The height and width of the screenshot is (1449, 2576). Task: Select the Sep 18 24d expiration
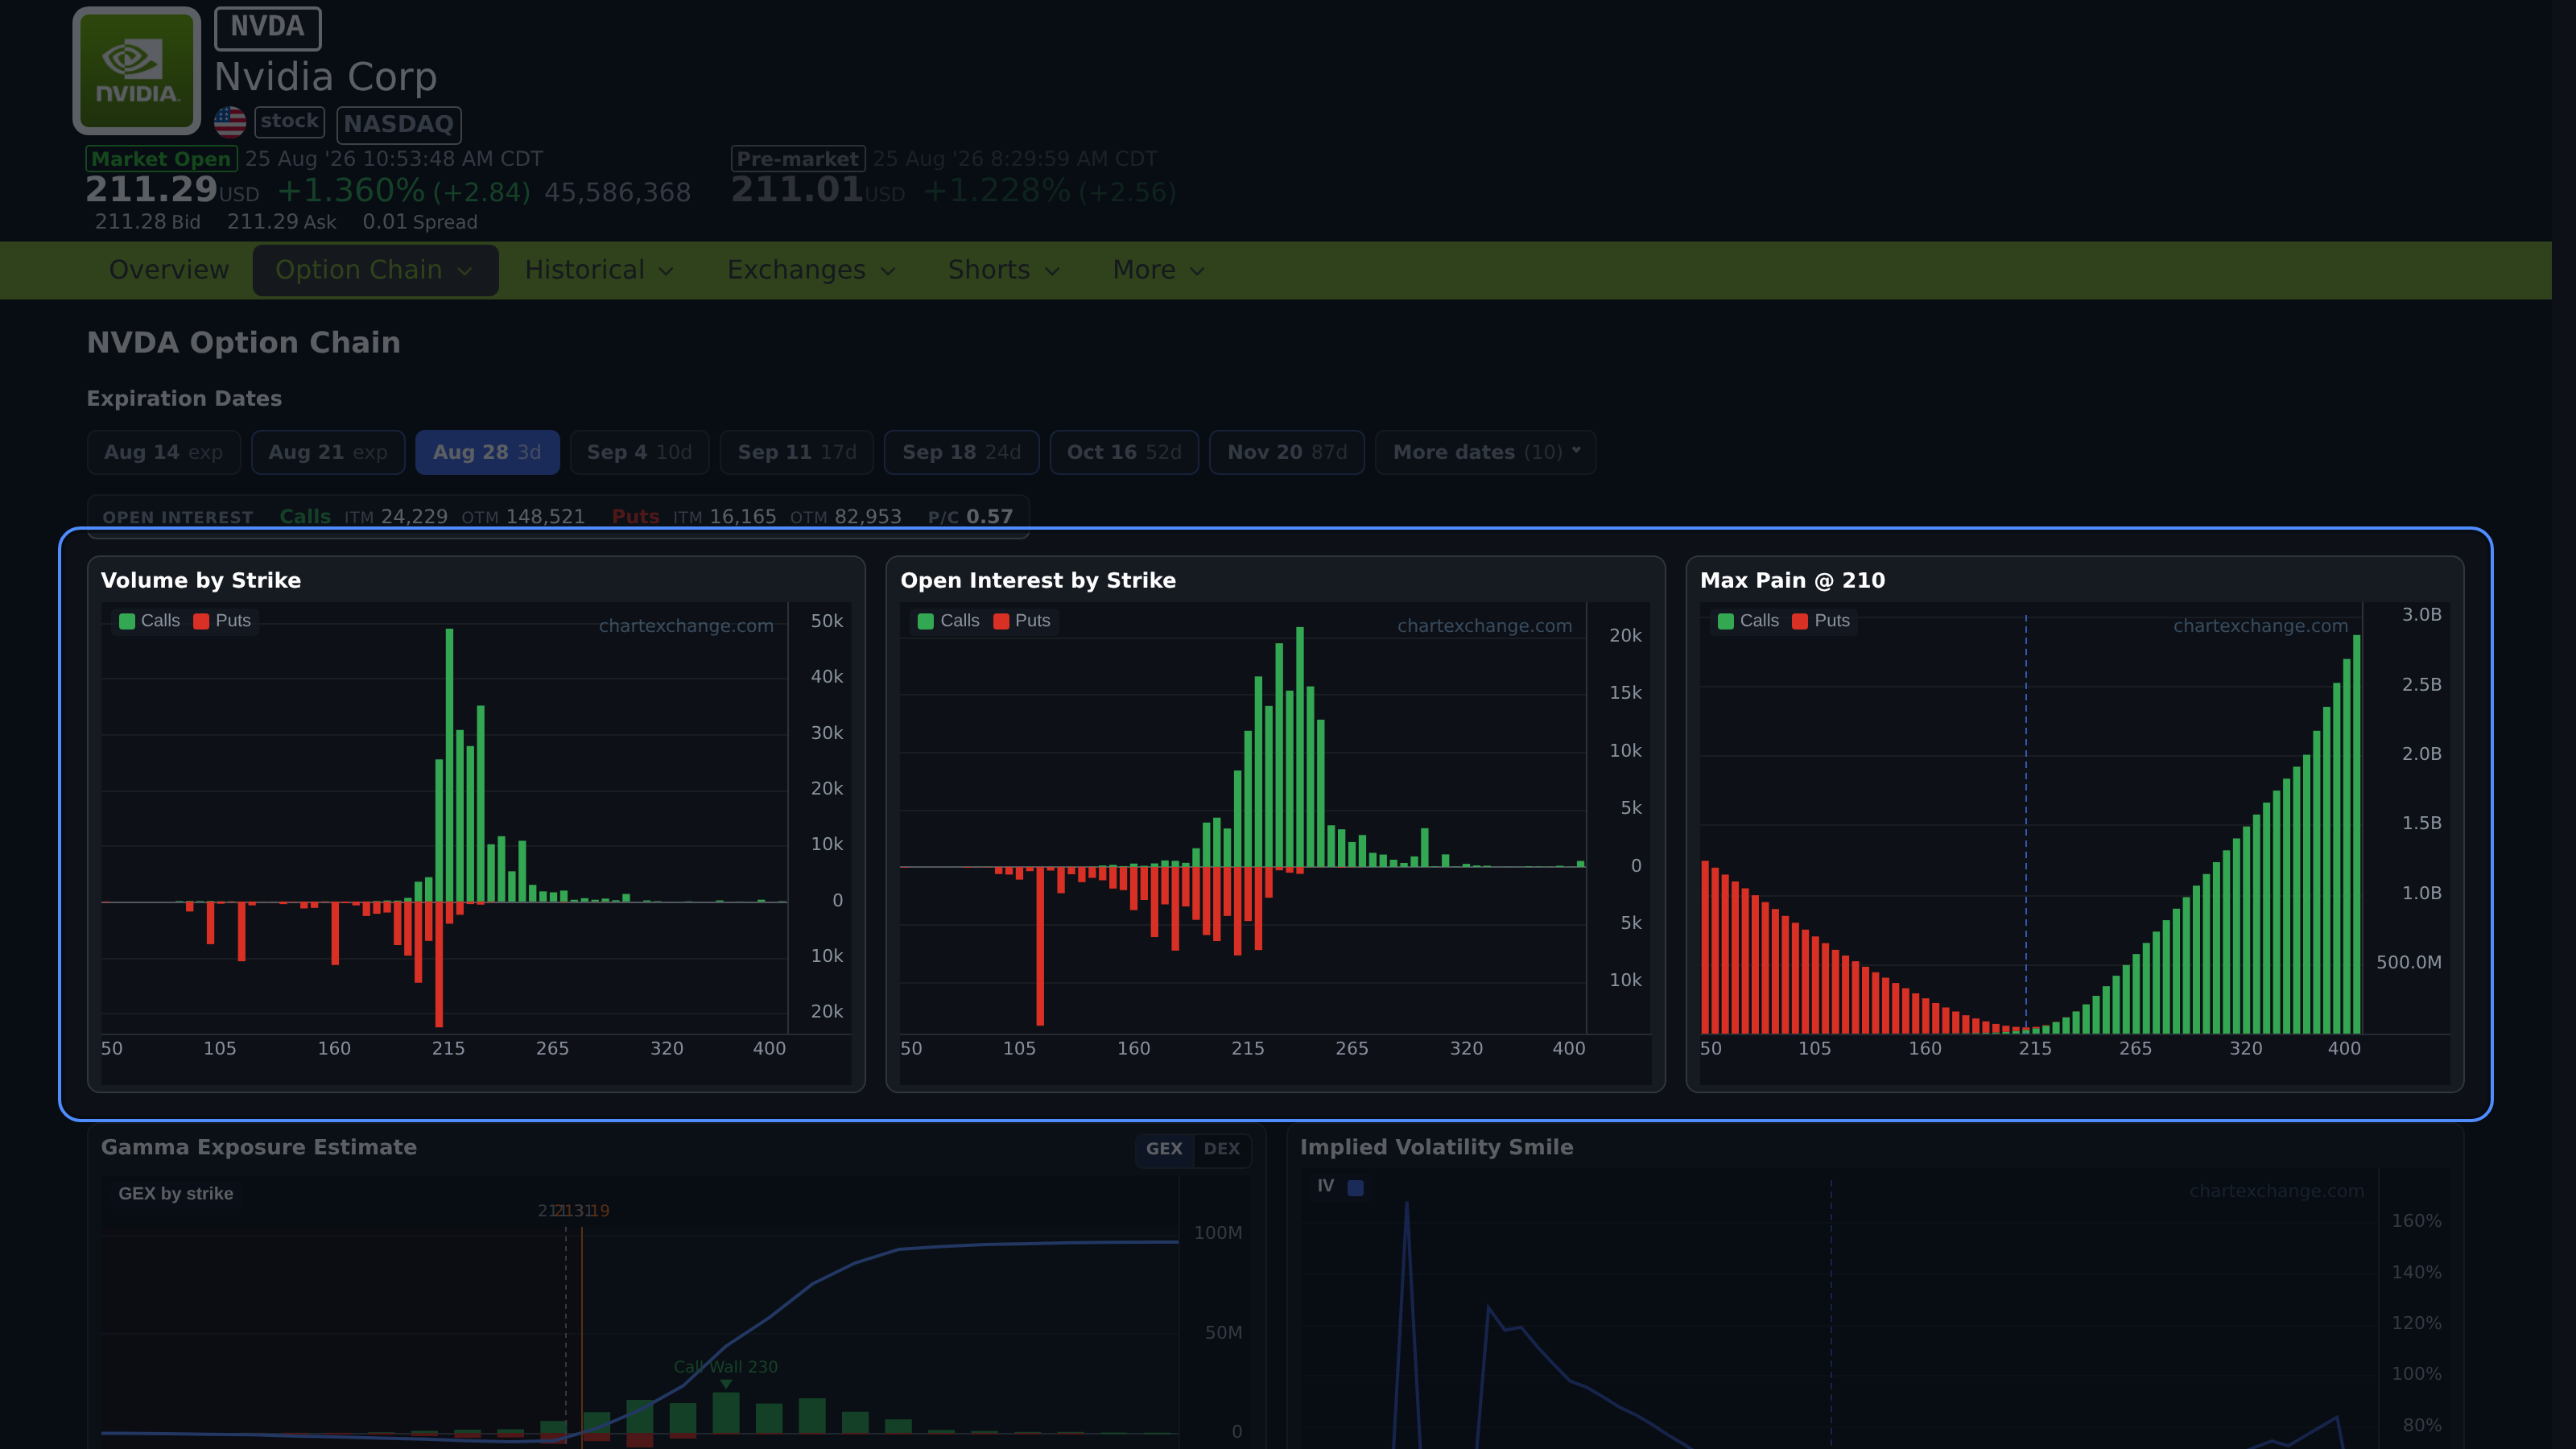pos(961,452)
